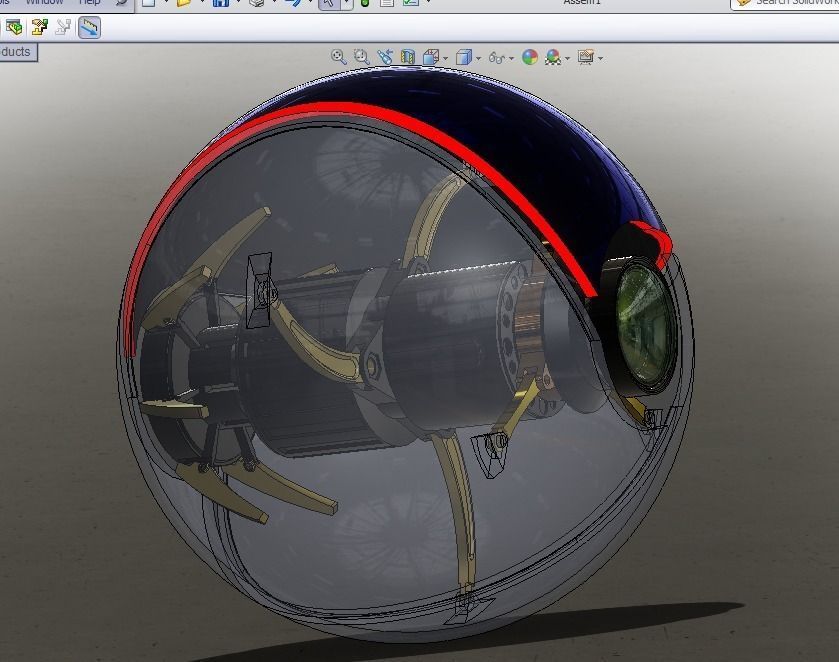Click the Search SolidWorks field
The height and width of the screenshot is (662, 839).
click(784, 3)
